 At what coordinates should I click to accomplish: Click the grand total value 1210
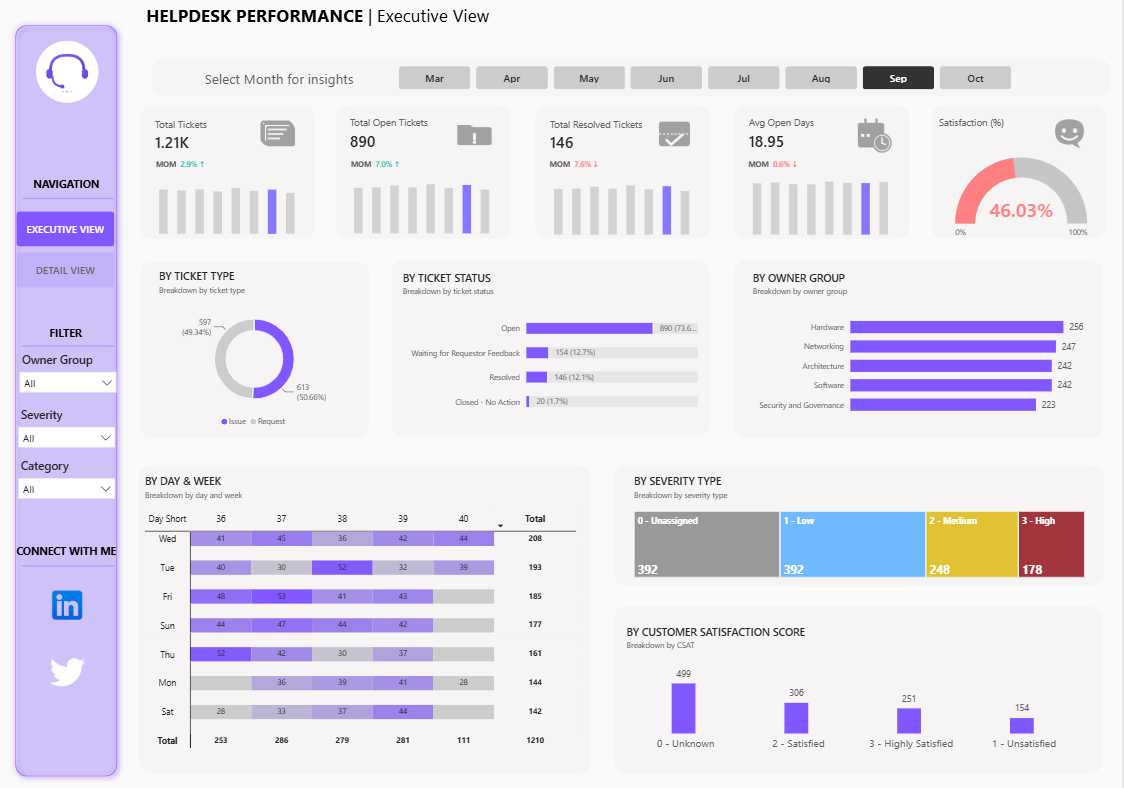(x=535, y=740)
